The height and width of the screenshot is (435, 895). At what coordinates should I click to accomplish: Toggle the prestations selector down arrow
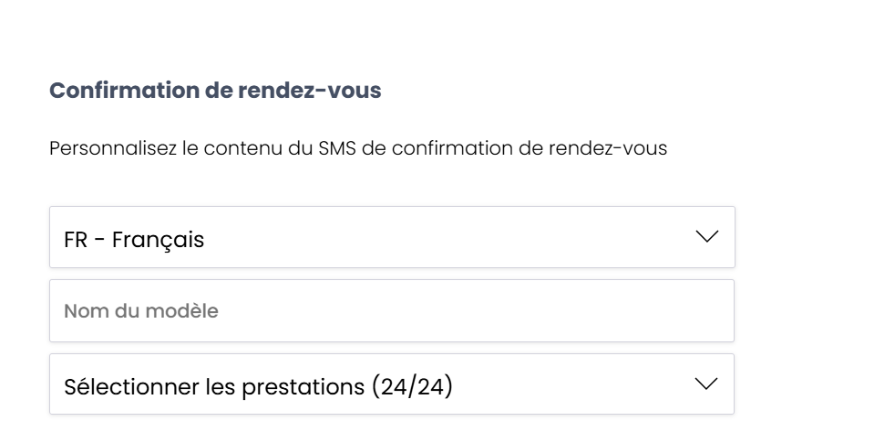click(707, 384)
